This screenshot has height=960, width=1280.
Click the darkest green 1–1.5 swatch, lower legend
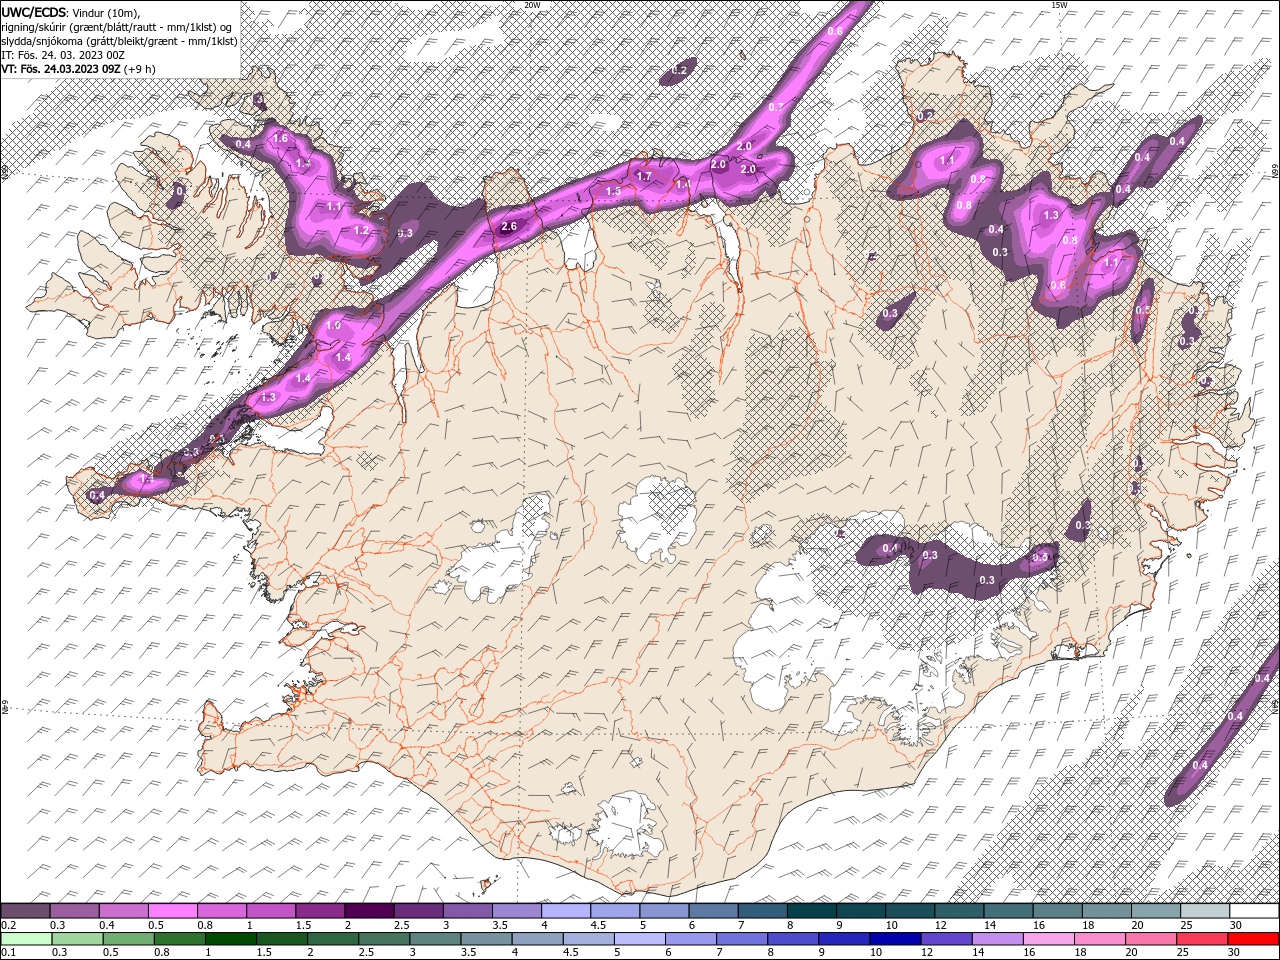tap(231, 939)
